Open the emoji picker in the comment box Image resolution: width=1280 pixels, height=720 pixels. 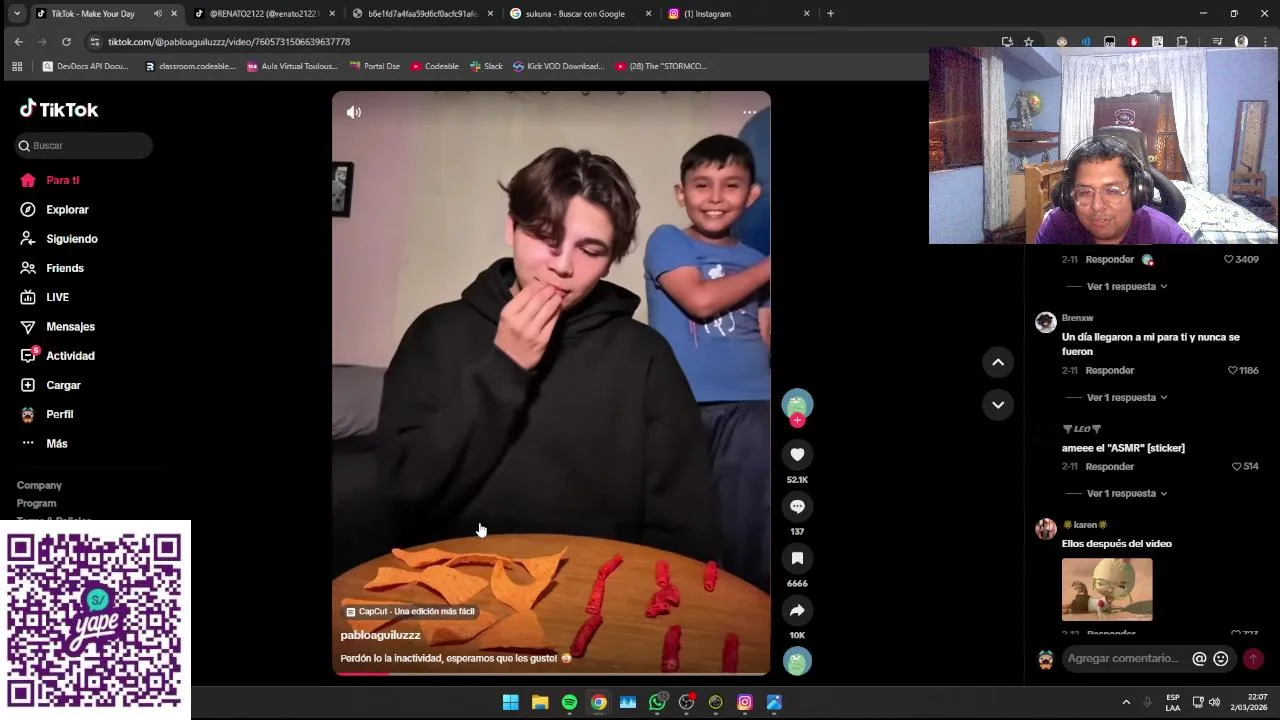coord(1221,659)
